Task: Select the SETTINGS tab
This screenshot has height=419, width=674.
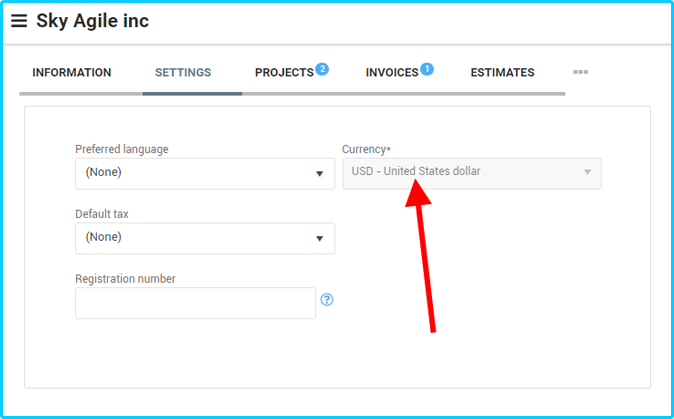Action: click(x=183, y=72)
